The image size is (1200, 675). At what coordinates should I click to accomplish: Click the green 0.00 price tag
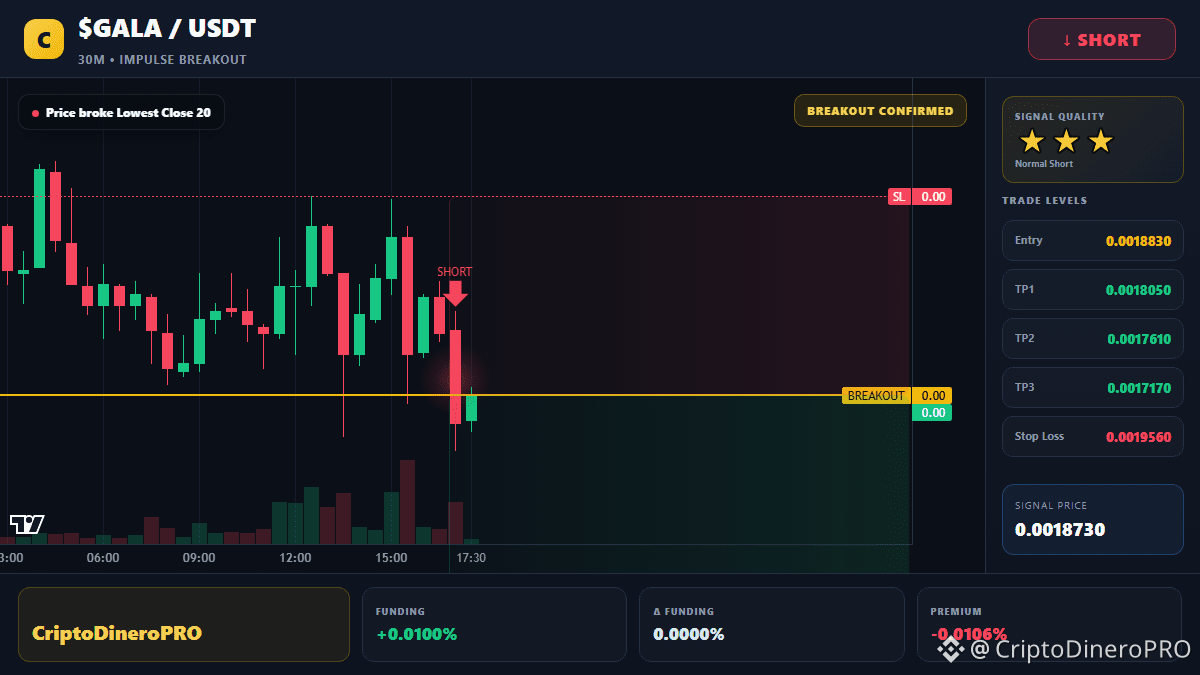(932, 413)
